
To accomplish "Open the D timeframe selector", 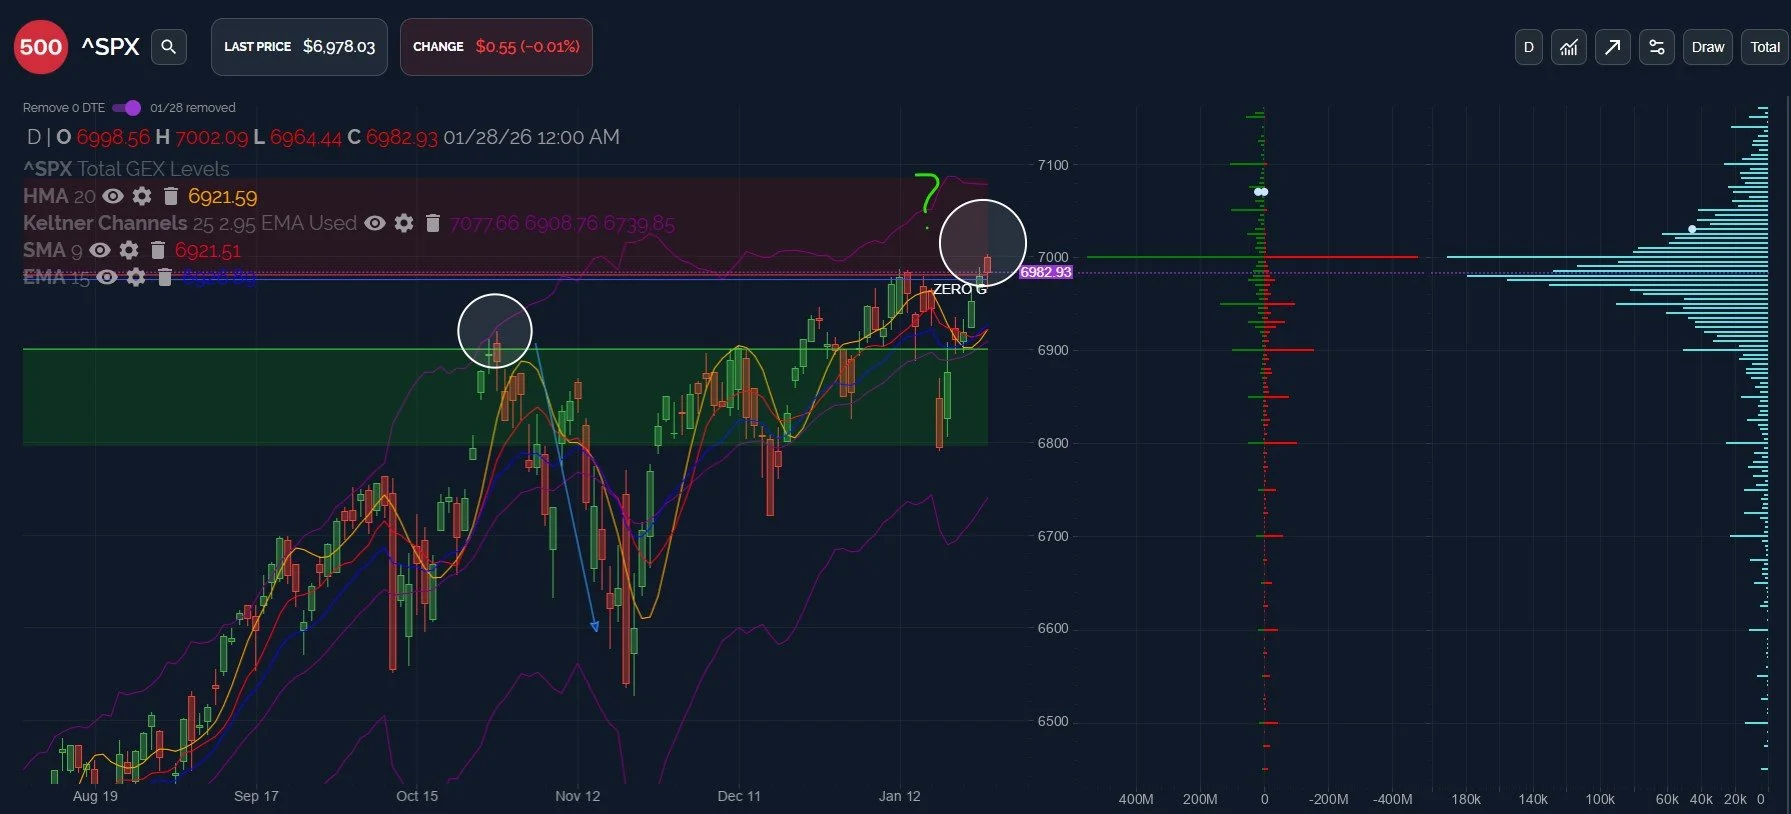I will pyautogui.click(x=1529, y=47).
